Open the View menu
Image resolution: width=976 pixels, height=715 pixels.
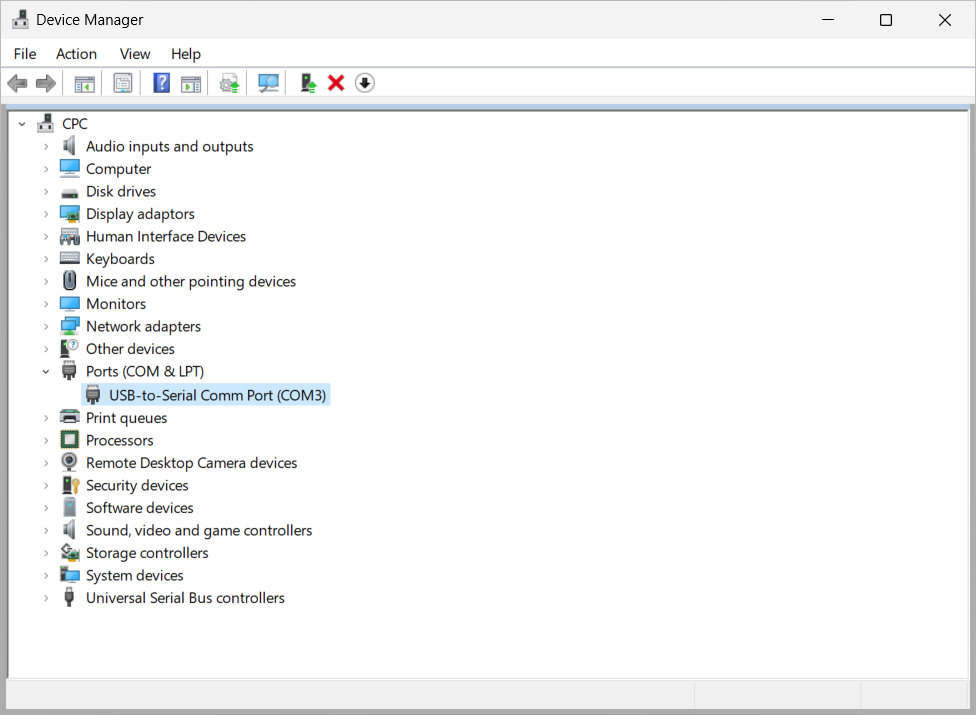(134, 54)
